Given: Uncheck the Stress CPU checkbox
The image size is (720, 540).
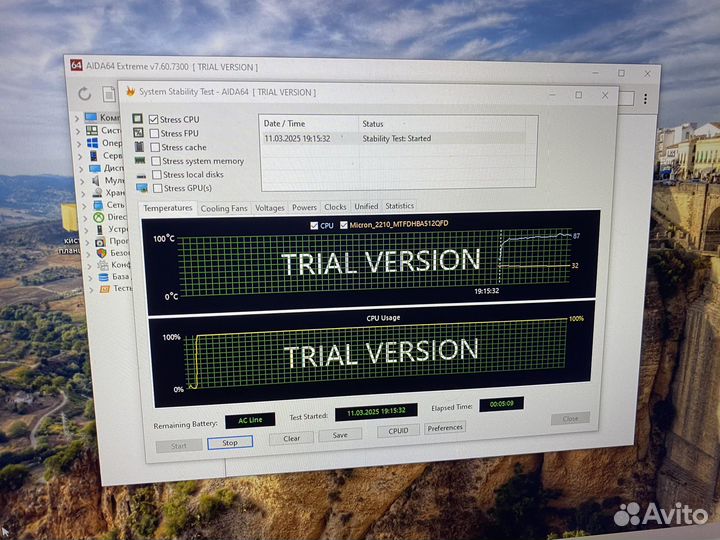Looking at the screenshot, I should point(153,119).
